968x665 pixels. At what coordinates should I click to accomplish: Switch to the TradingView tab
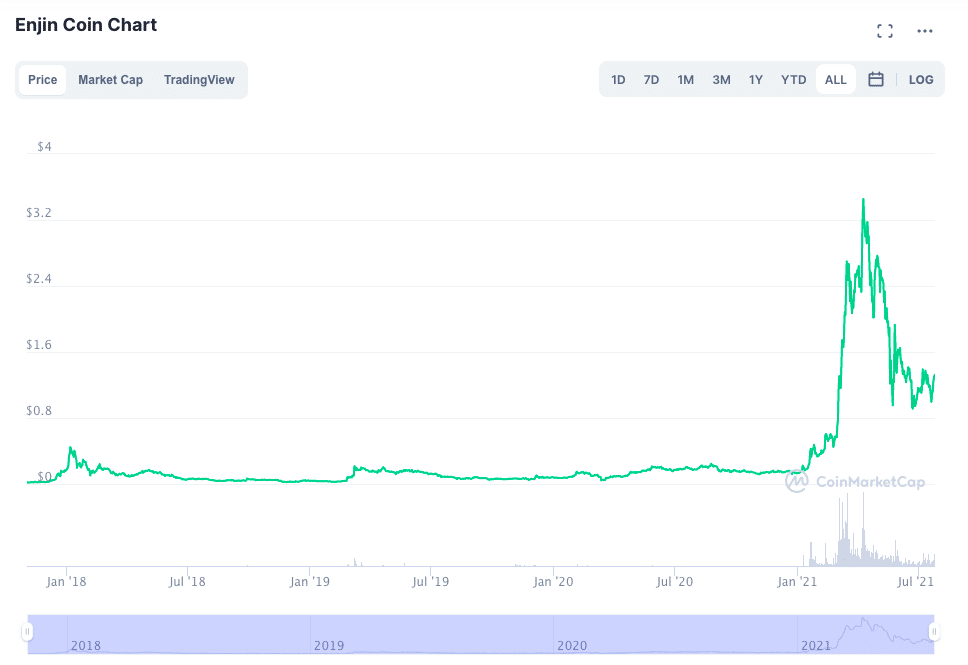pos(199,80)
